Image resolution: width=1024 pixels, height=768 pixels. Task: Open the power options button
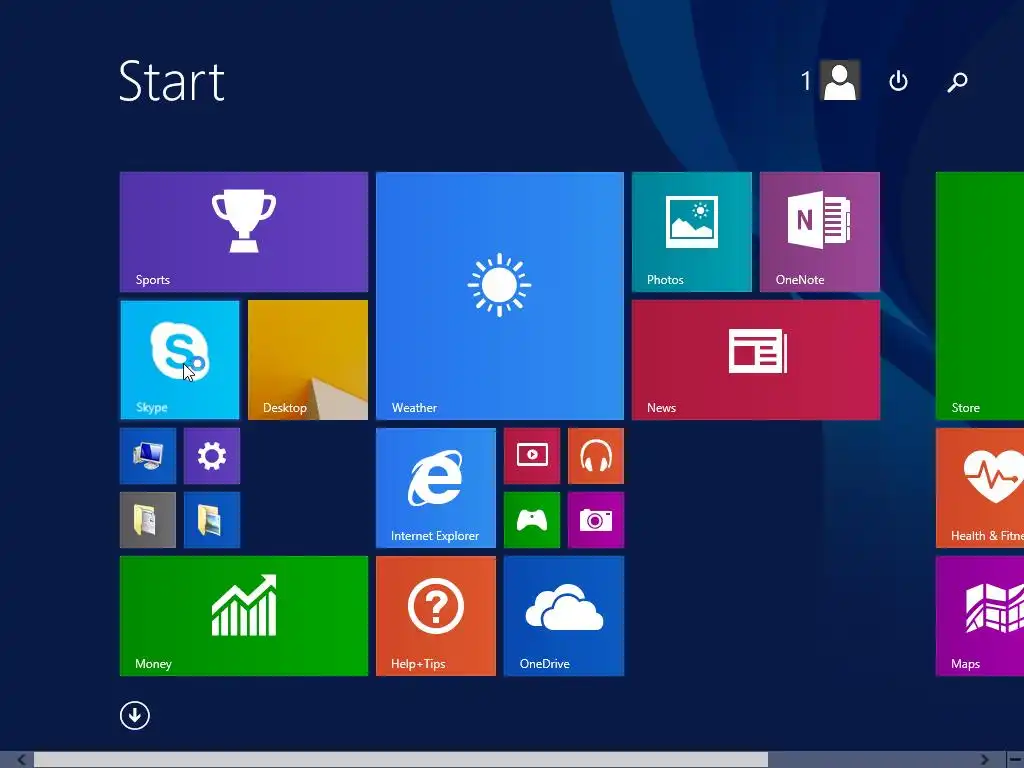[899, 81]
